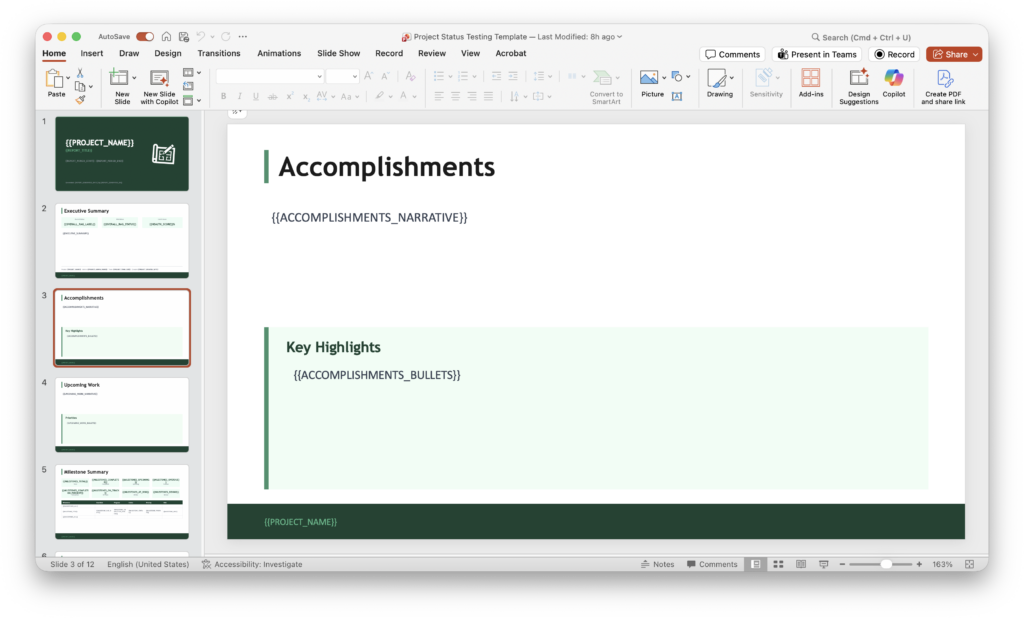Select the Upcoming Work slide thumbnail

(121, 414)
